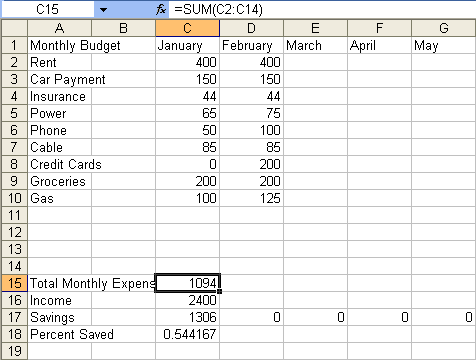The width and height of the screenshot is (476, 360).
Task: Select the February Gas cell showing 125
Action: click(251, 198)
